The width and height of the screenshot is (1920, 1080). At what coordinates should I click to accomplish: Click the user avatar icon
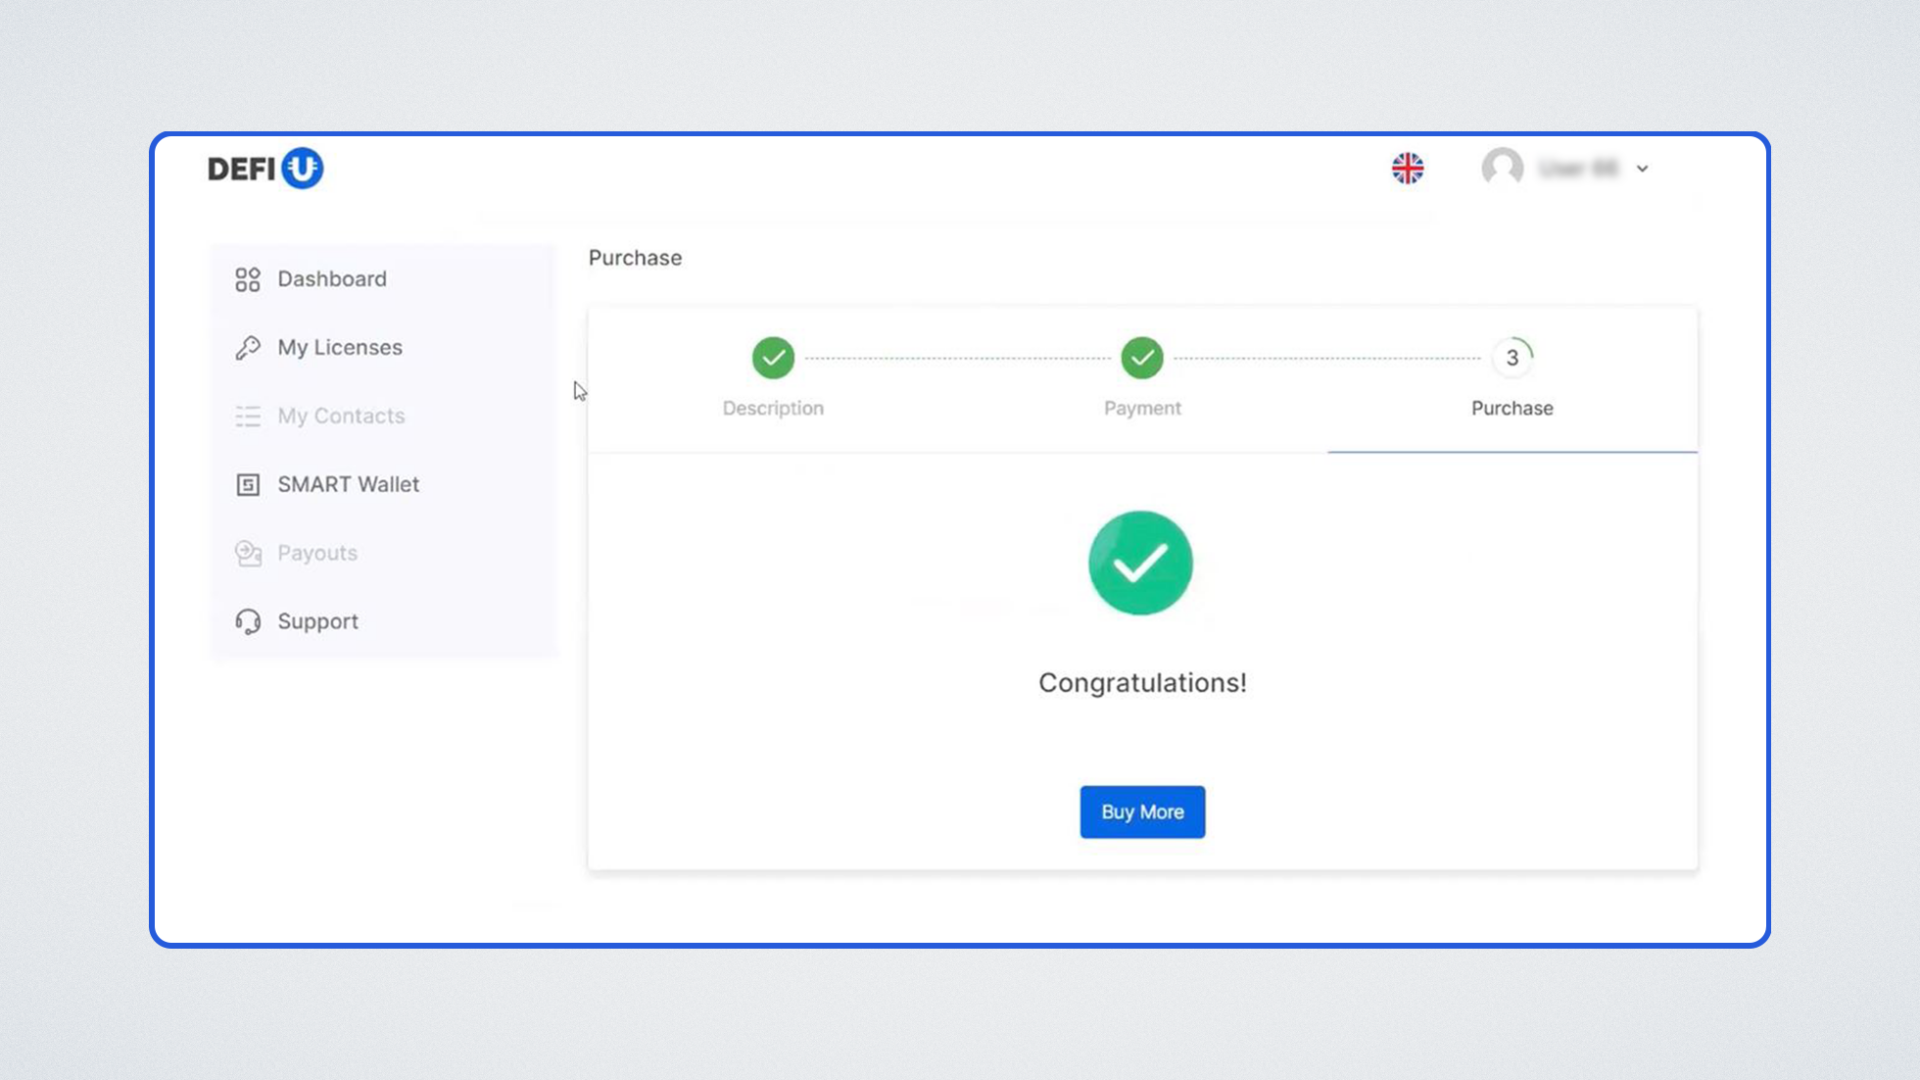(x=1502, y=168)
